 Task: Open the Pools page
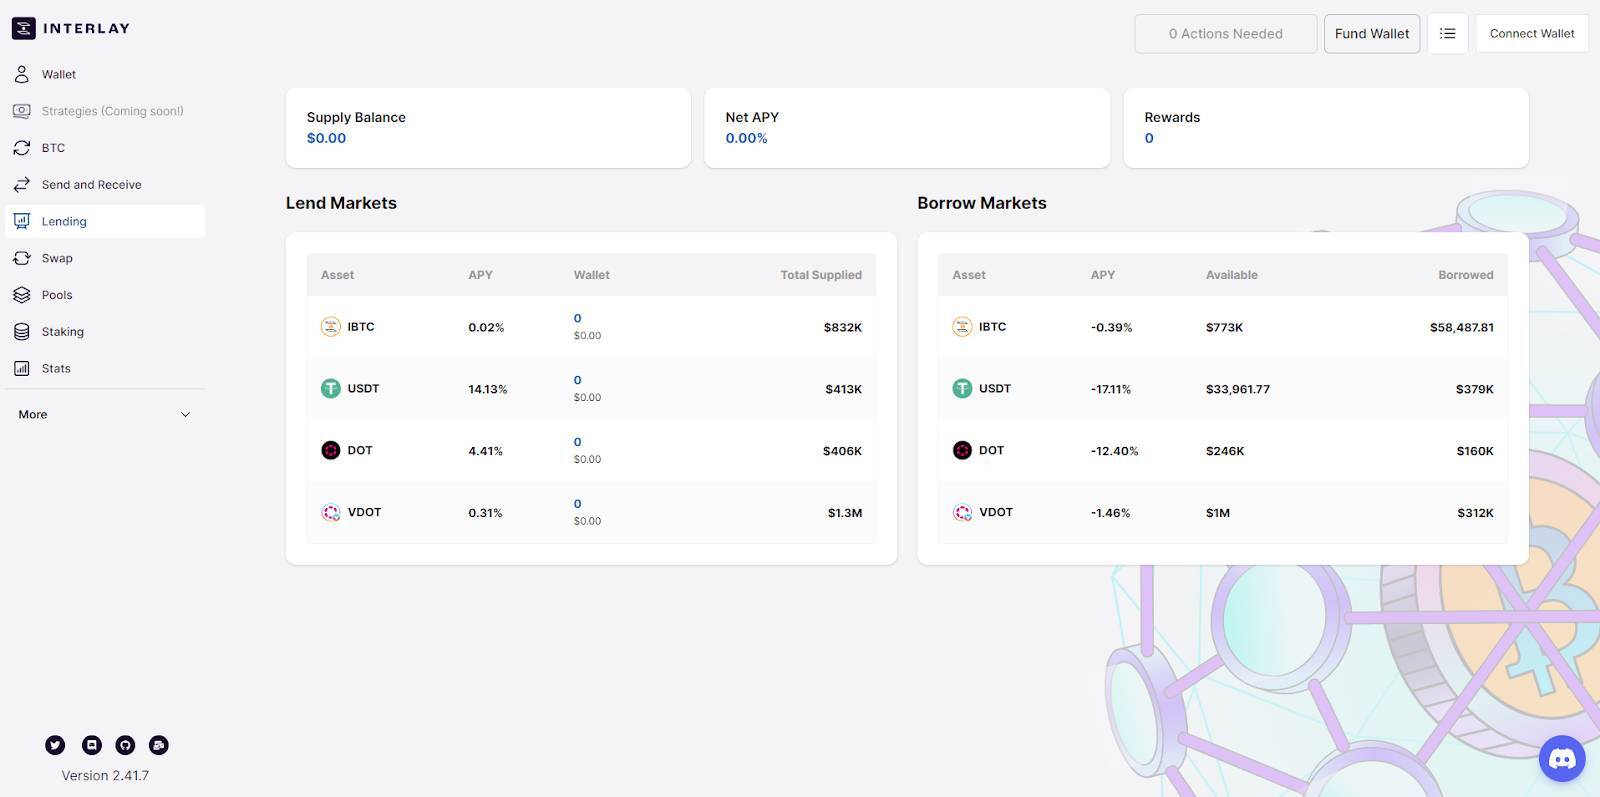click(x=105, y=295)
